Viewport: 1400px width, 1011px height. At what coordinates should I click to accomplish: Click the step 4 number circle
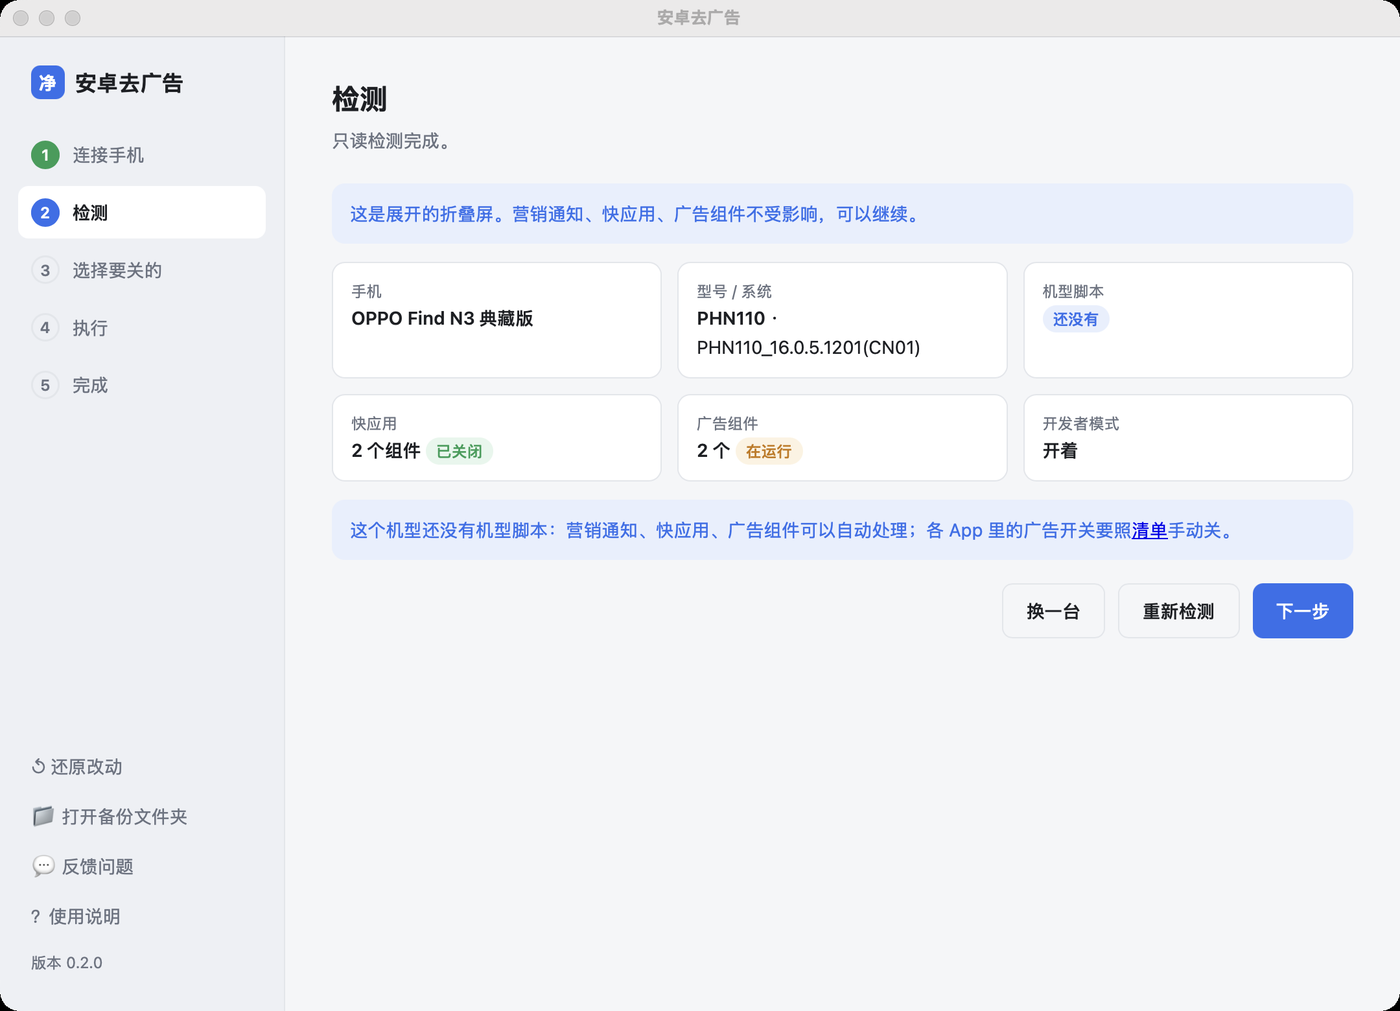pos(45,328)
